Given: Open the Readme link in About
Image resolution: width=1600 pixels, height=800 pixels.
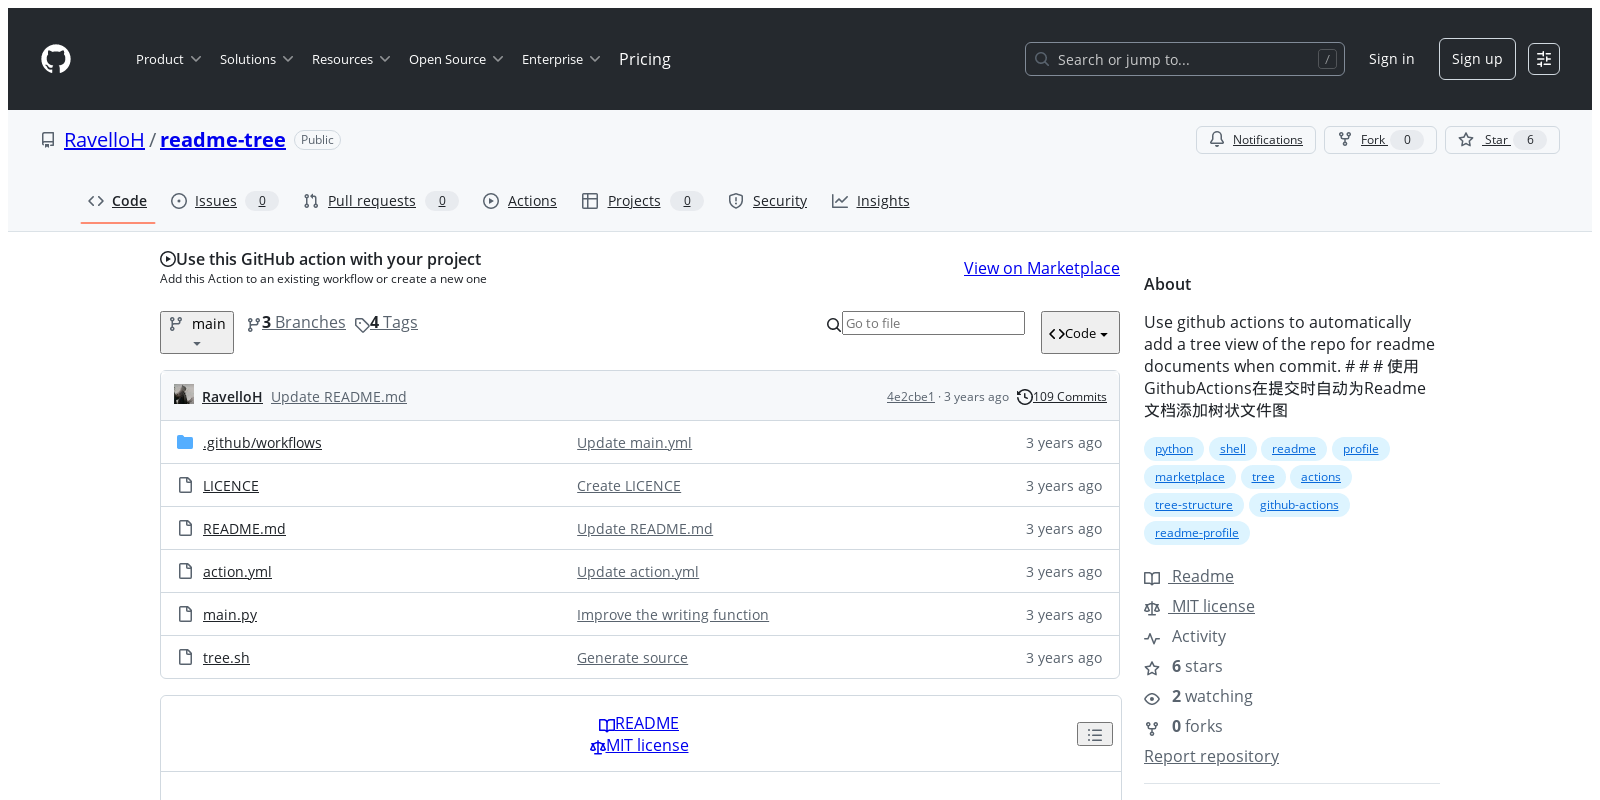Looking at the screenshot, I should (1189, 576).
